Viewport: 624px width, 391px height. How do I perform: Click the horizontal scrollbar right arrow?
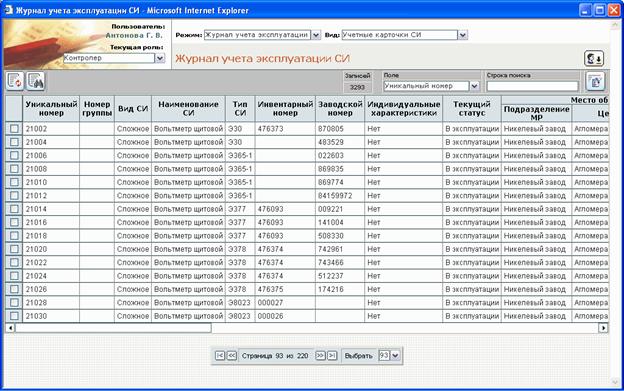pyautogui.click(x=604, y=328)
